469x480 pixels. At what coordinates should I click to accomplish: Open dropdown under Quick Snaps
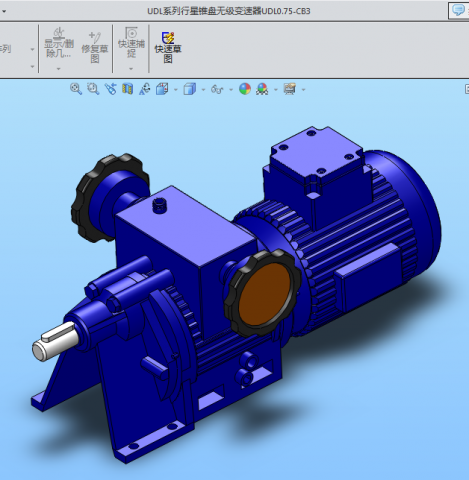coord(131,69)
